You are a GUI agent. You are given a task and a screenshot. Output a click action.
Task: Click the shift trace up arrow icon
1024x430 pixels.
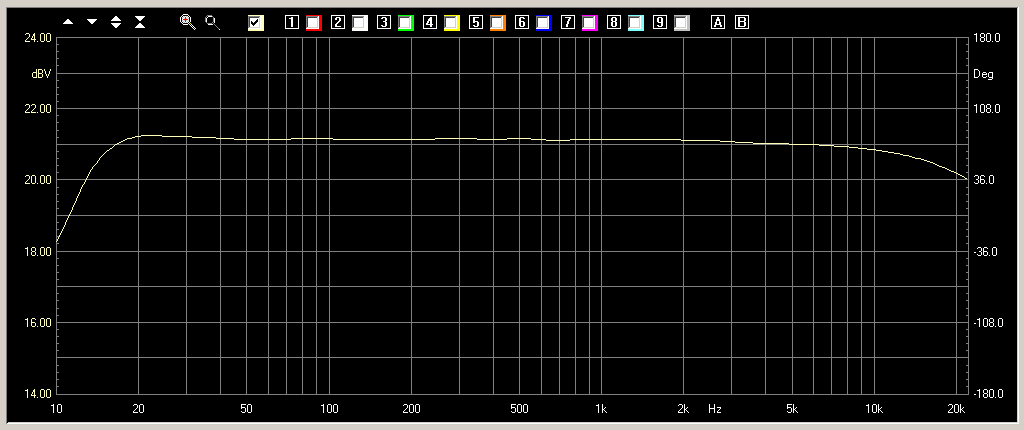(68, 22)
